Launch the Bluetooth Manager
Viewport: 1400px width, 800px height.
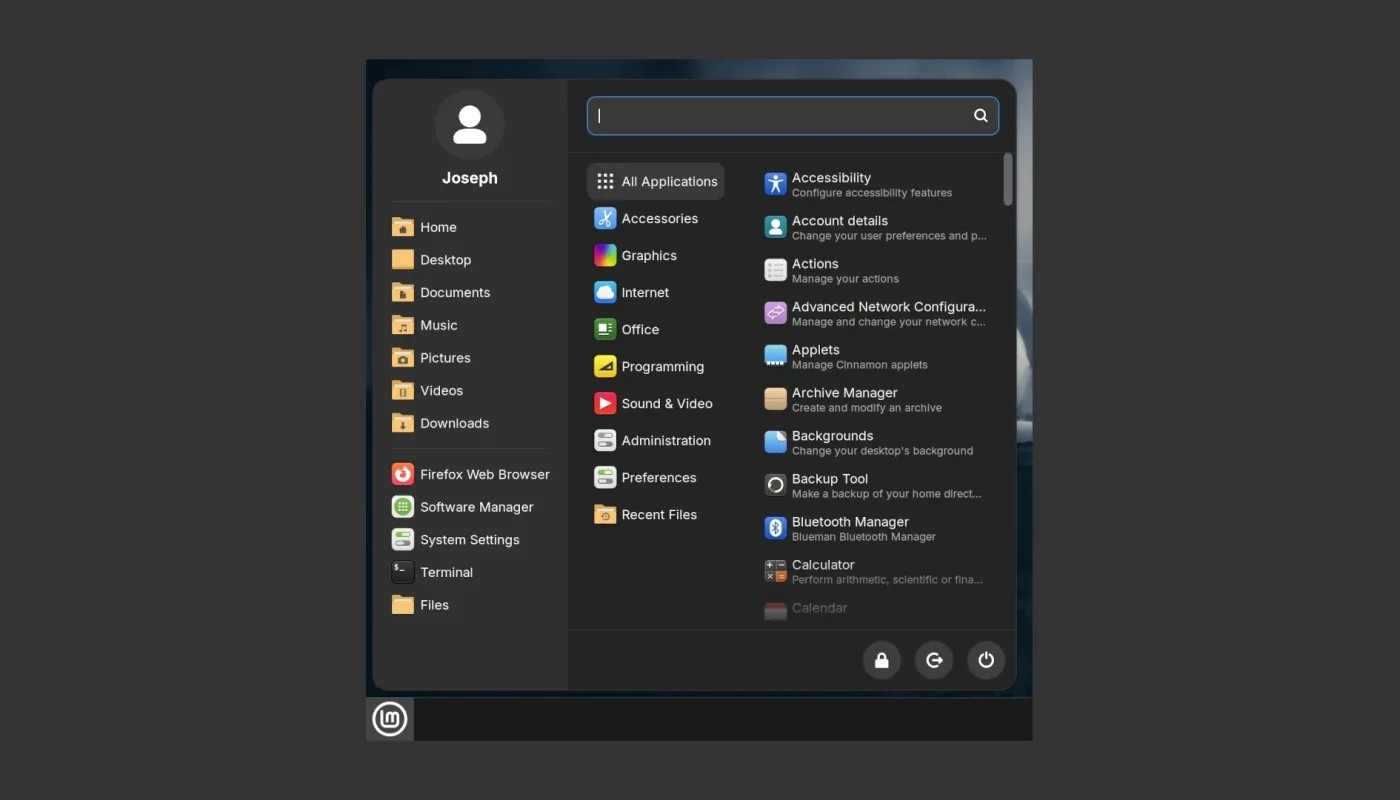click(x=850, y=528)
